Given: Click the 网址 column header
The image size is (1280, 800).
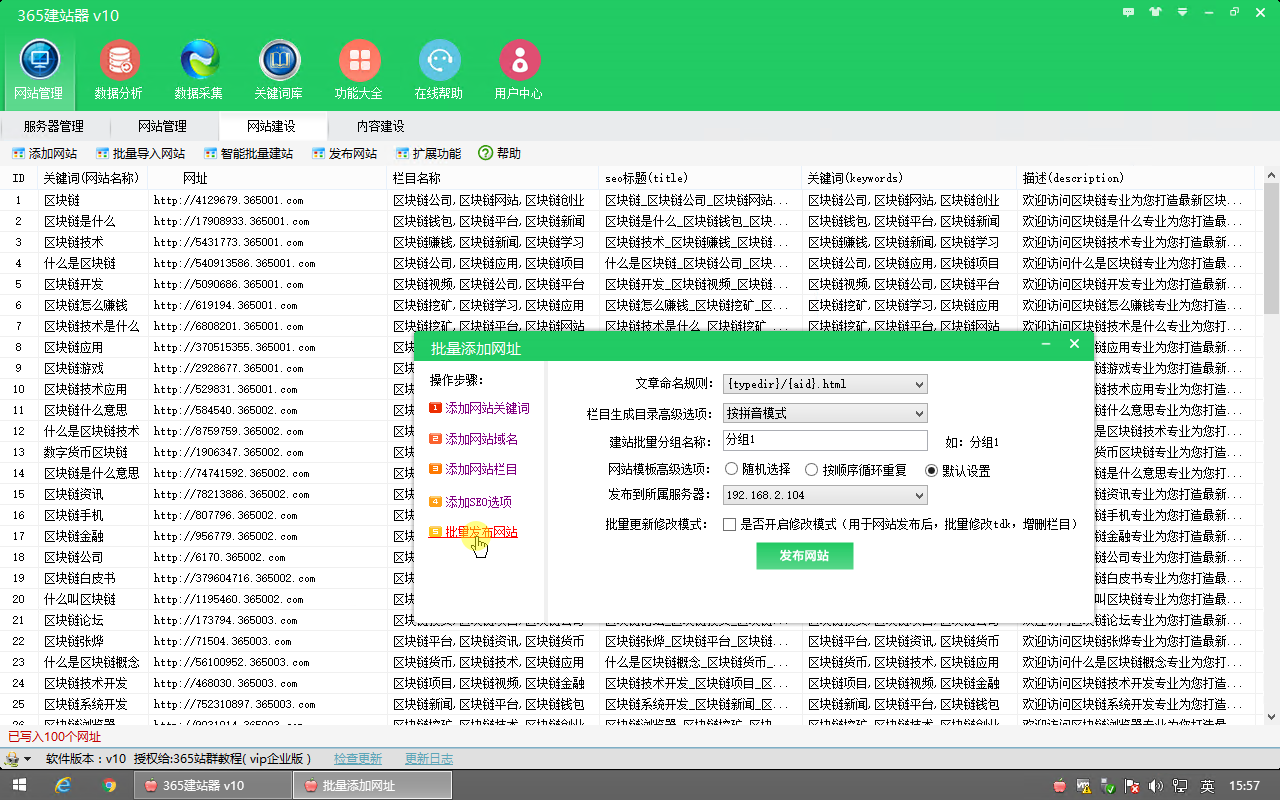Looking at the screenshot, I should click(267, 178).
